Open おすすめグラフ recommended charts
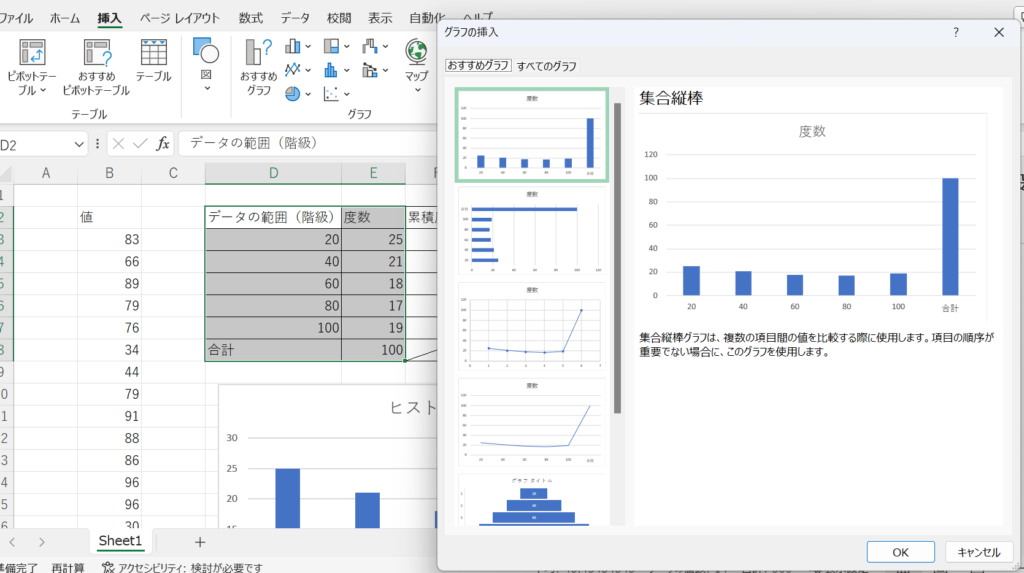 pos(259,67)
